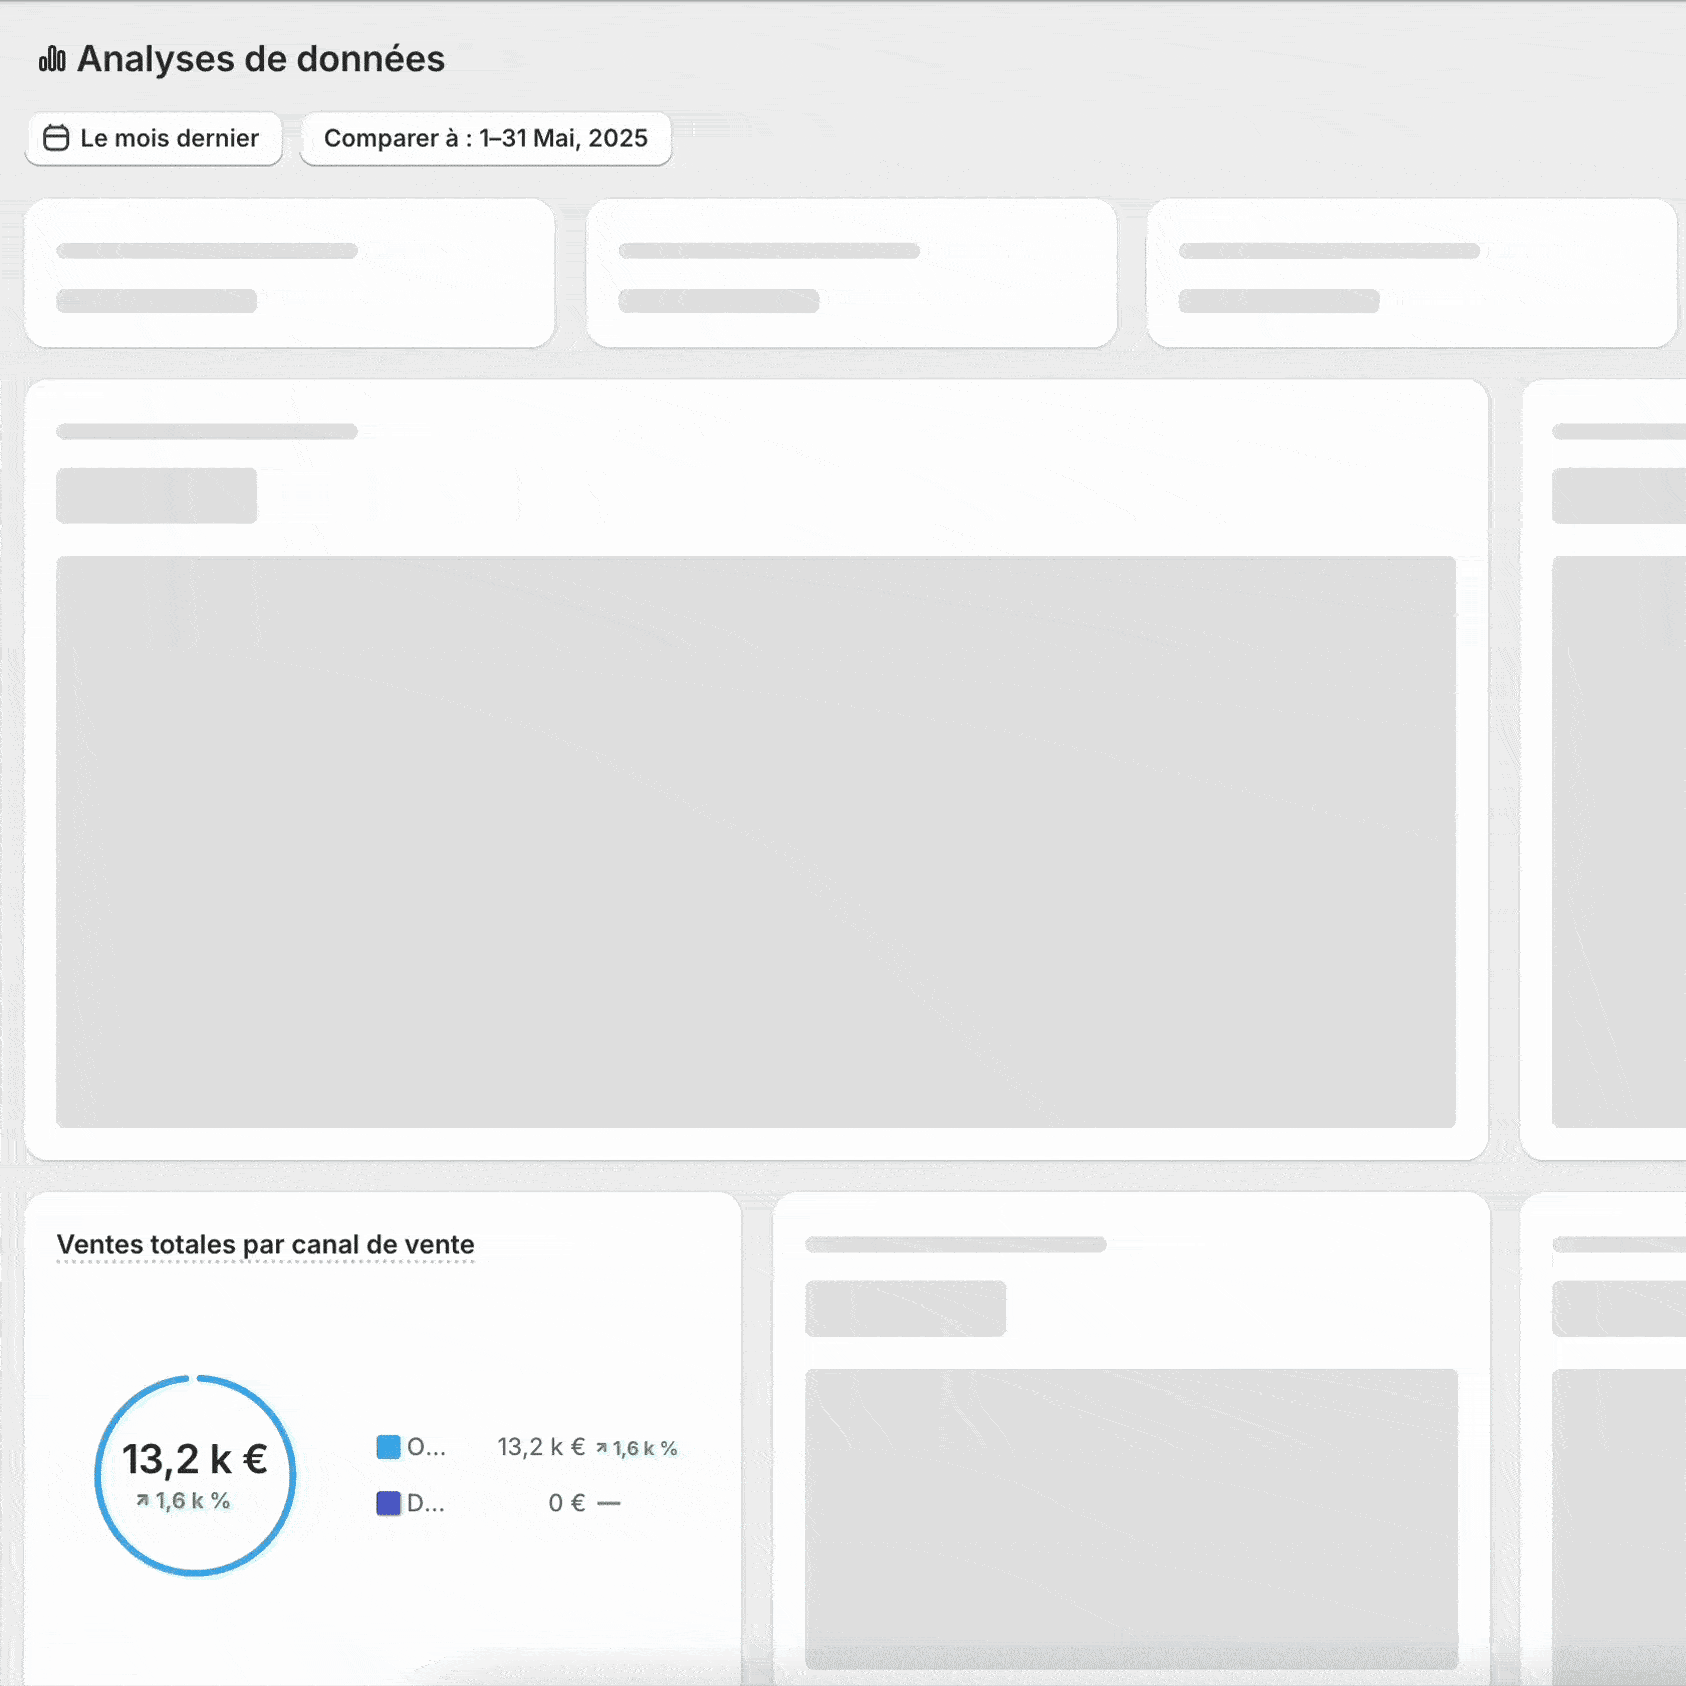Click the '13,2 k €' legend value
This screenshot has height=1686, width=1686.
click(541, 1447)
